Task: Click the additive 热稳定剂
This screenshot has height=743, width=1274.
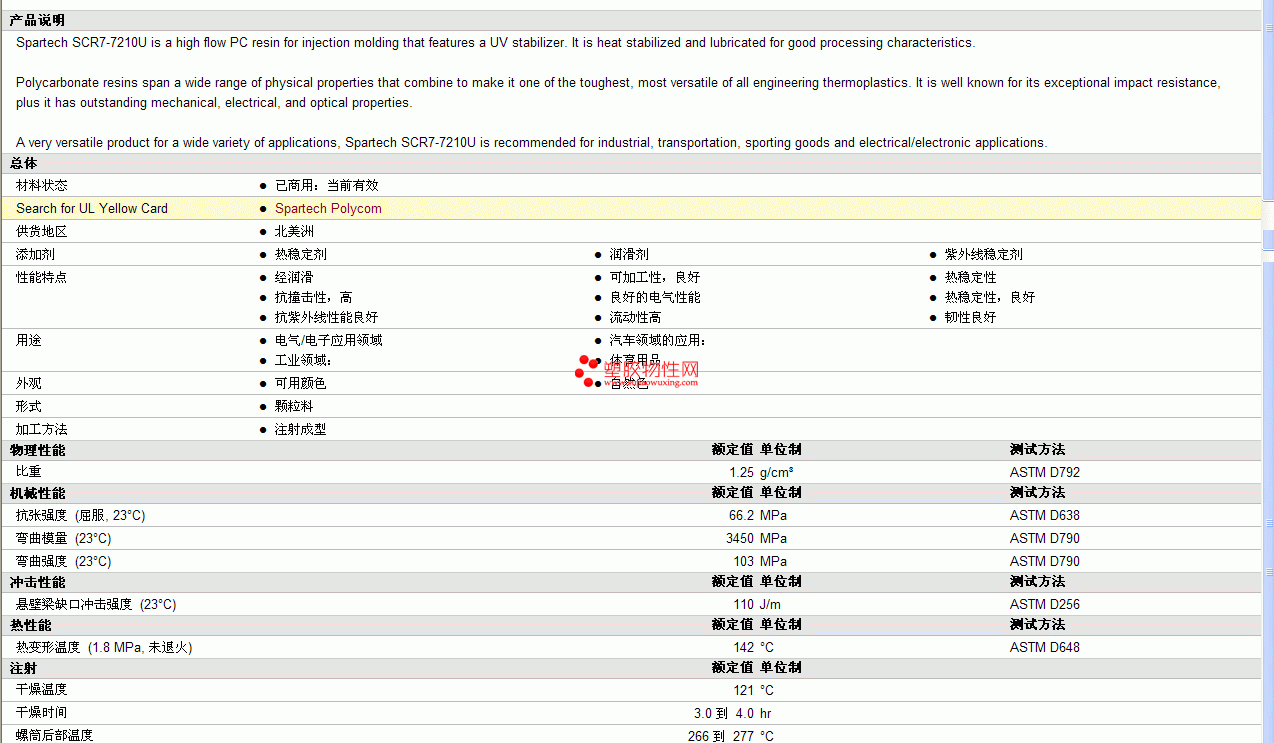Action: click(301, 254)
